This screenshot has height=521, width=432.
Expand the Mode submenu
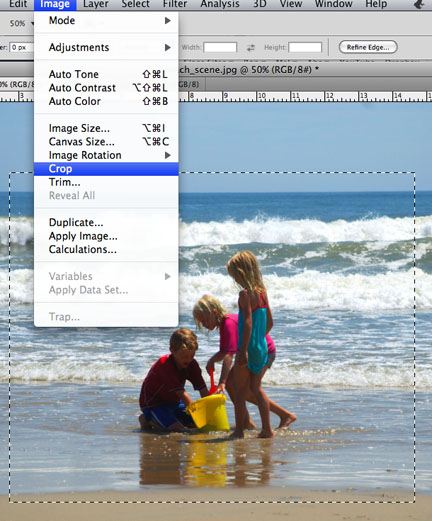106,21
